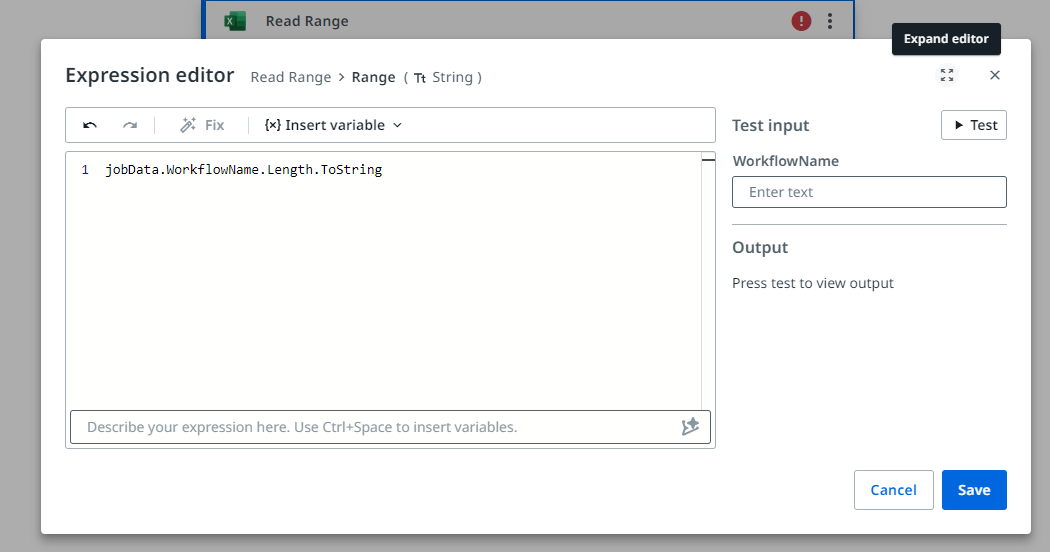The height and width of the screenshot is (552, 1050).
Task: Click the String type label
Action: [x=452, y=77]
